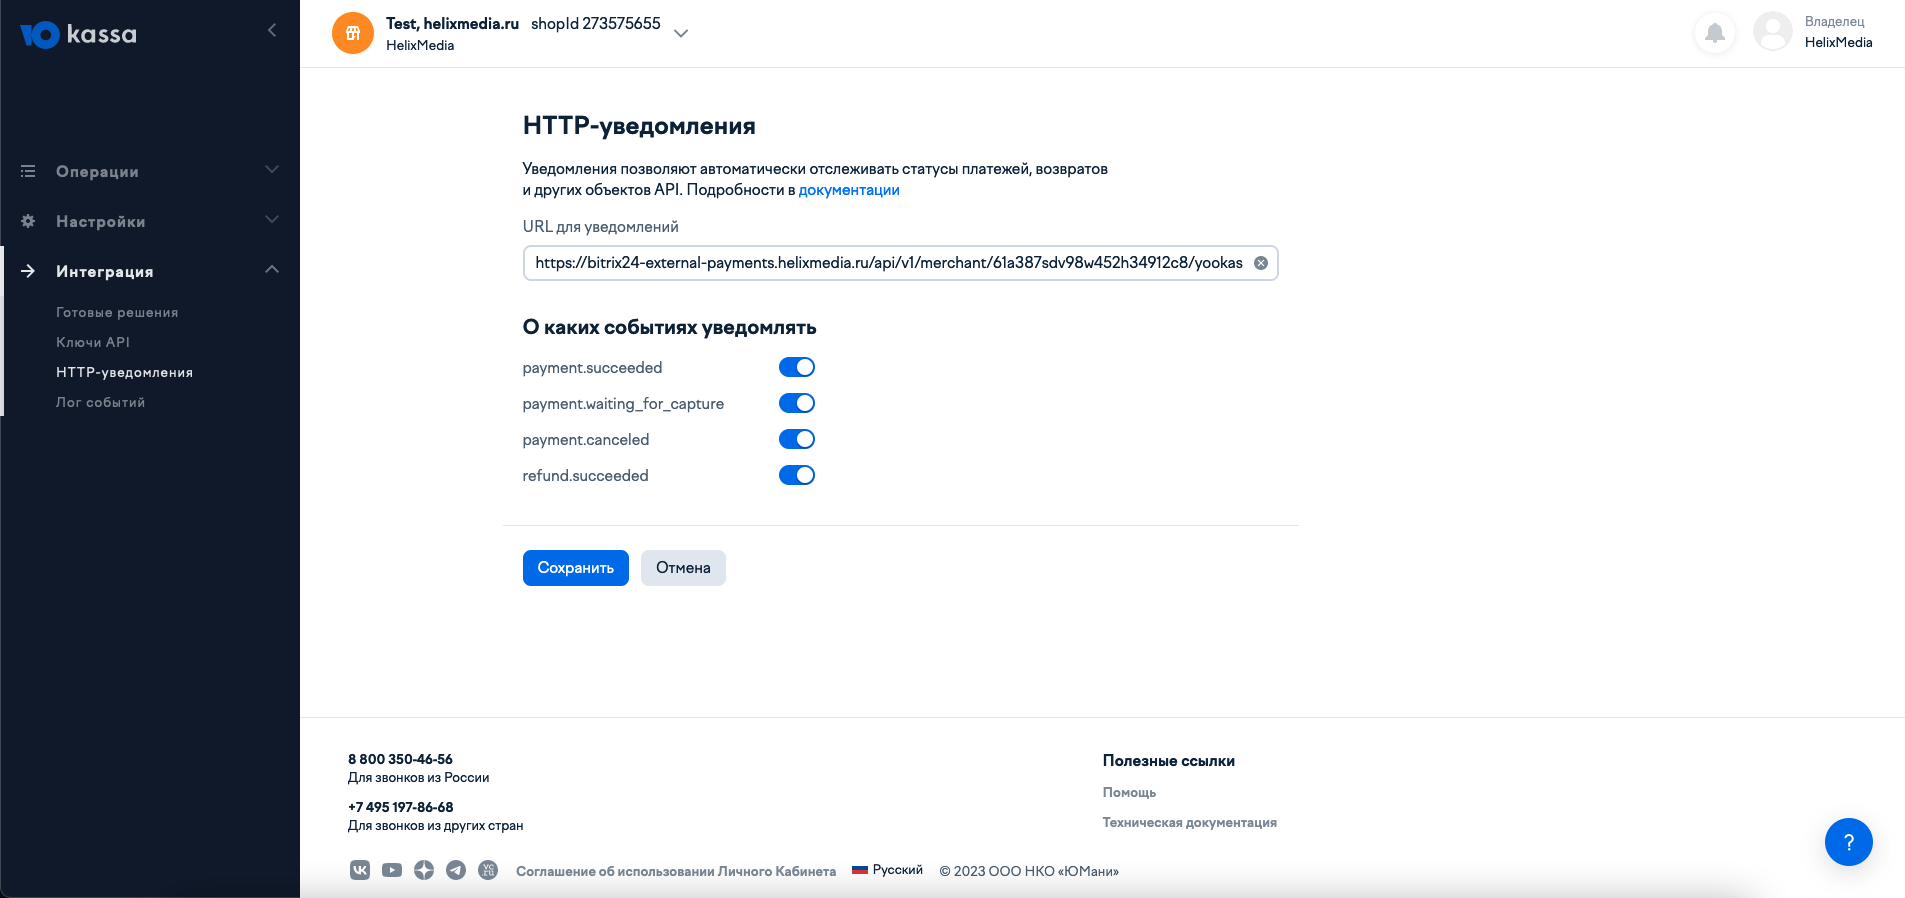Click the orange shop icon in header
Screen dimensions: 1905x898
(353, 33)
